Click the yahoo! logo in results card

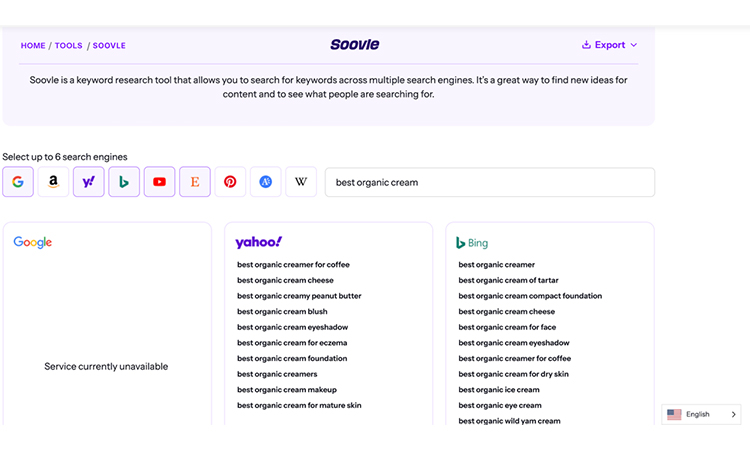259,242
